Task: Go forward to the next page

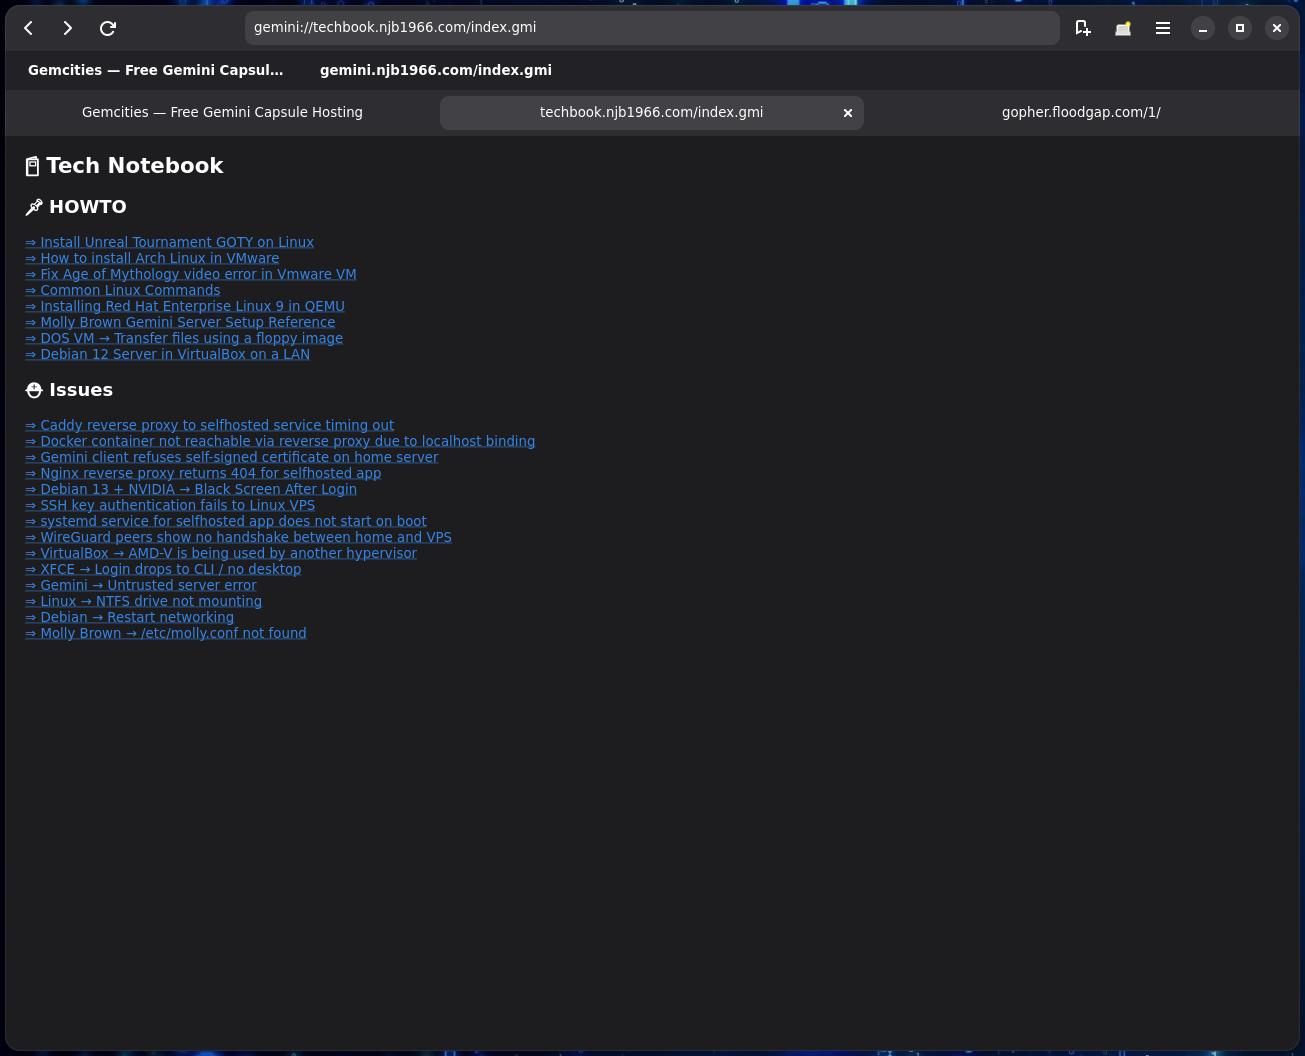Action: pyautogui.click(x=67, y=28)
